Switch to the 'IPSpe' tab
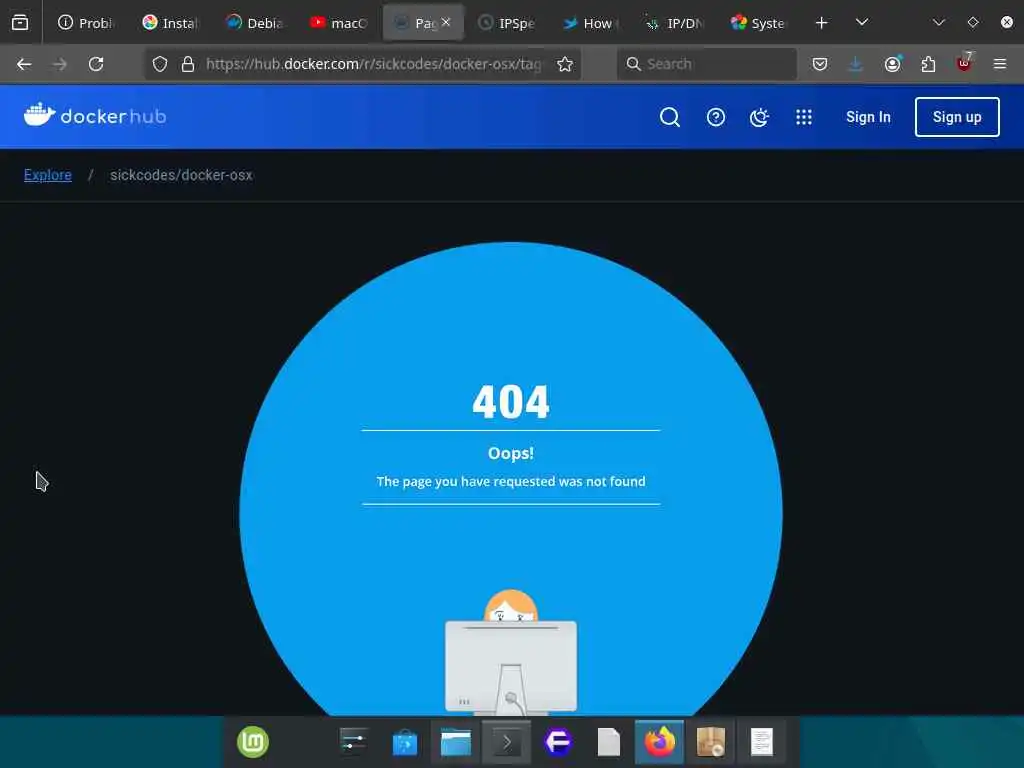1024x768 pixels. coord(507,23)
